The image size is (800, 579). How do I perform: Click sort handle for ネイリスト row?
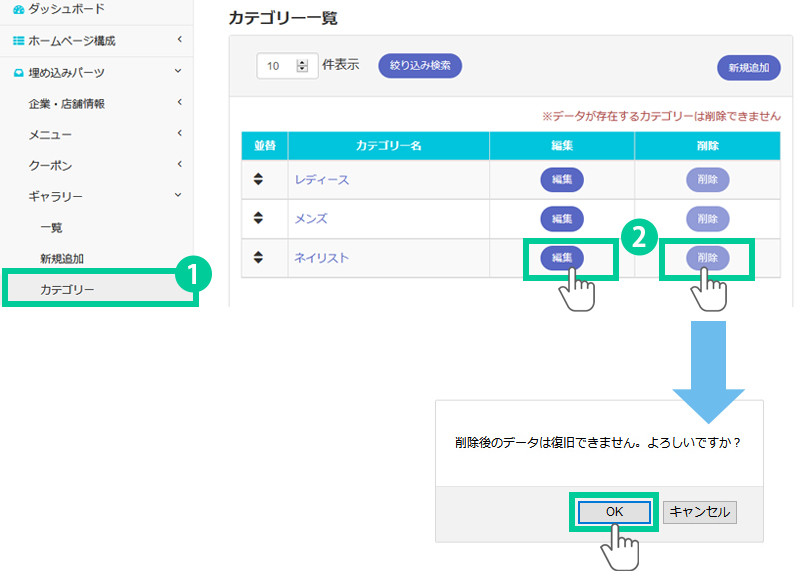tap(258, 257)
